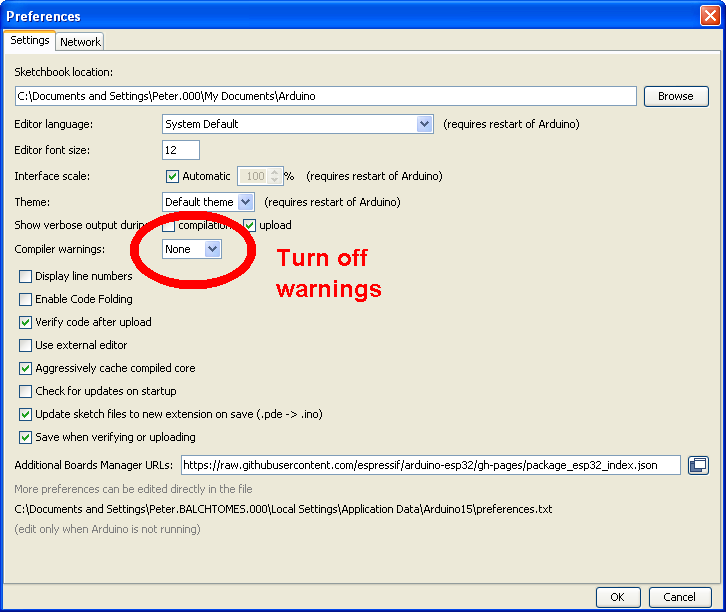Uncheck Save when verifying or uploading
This screenshot has height=612, width=726.
(25, 437)
